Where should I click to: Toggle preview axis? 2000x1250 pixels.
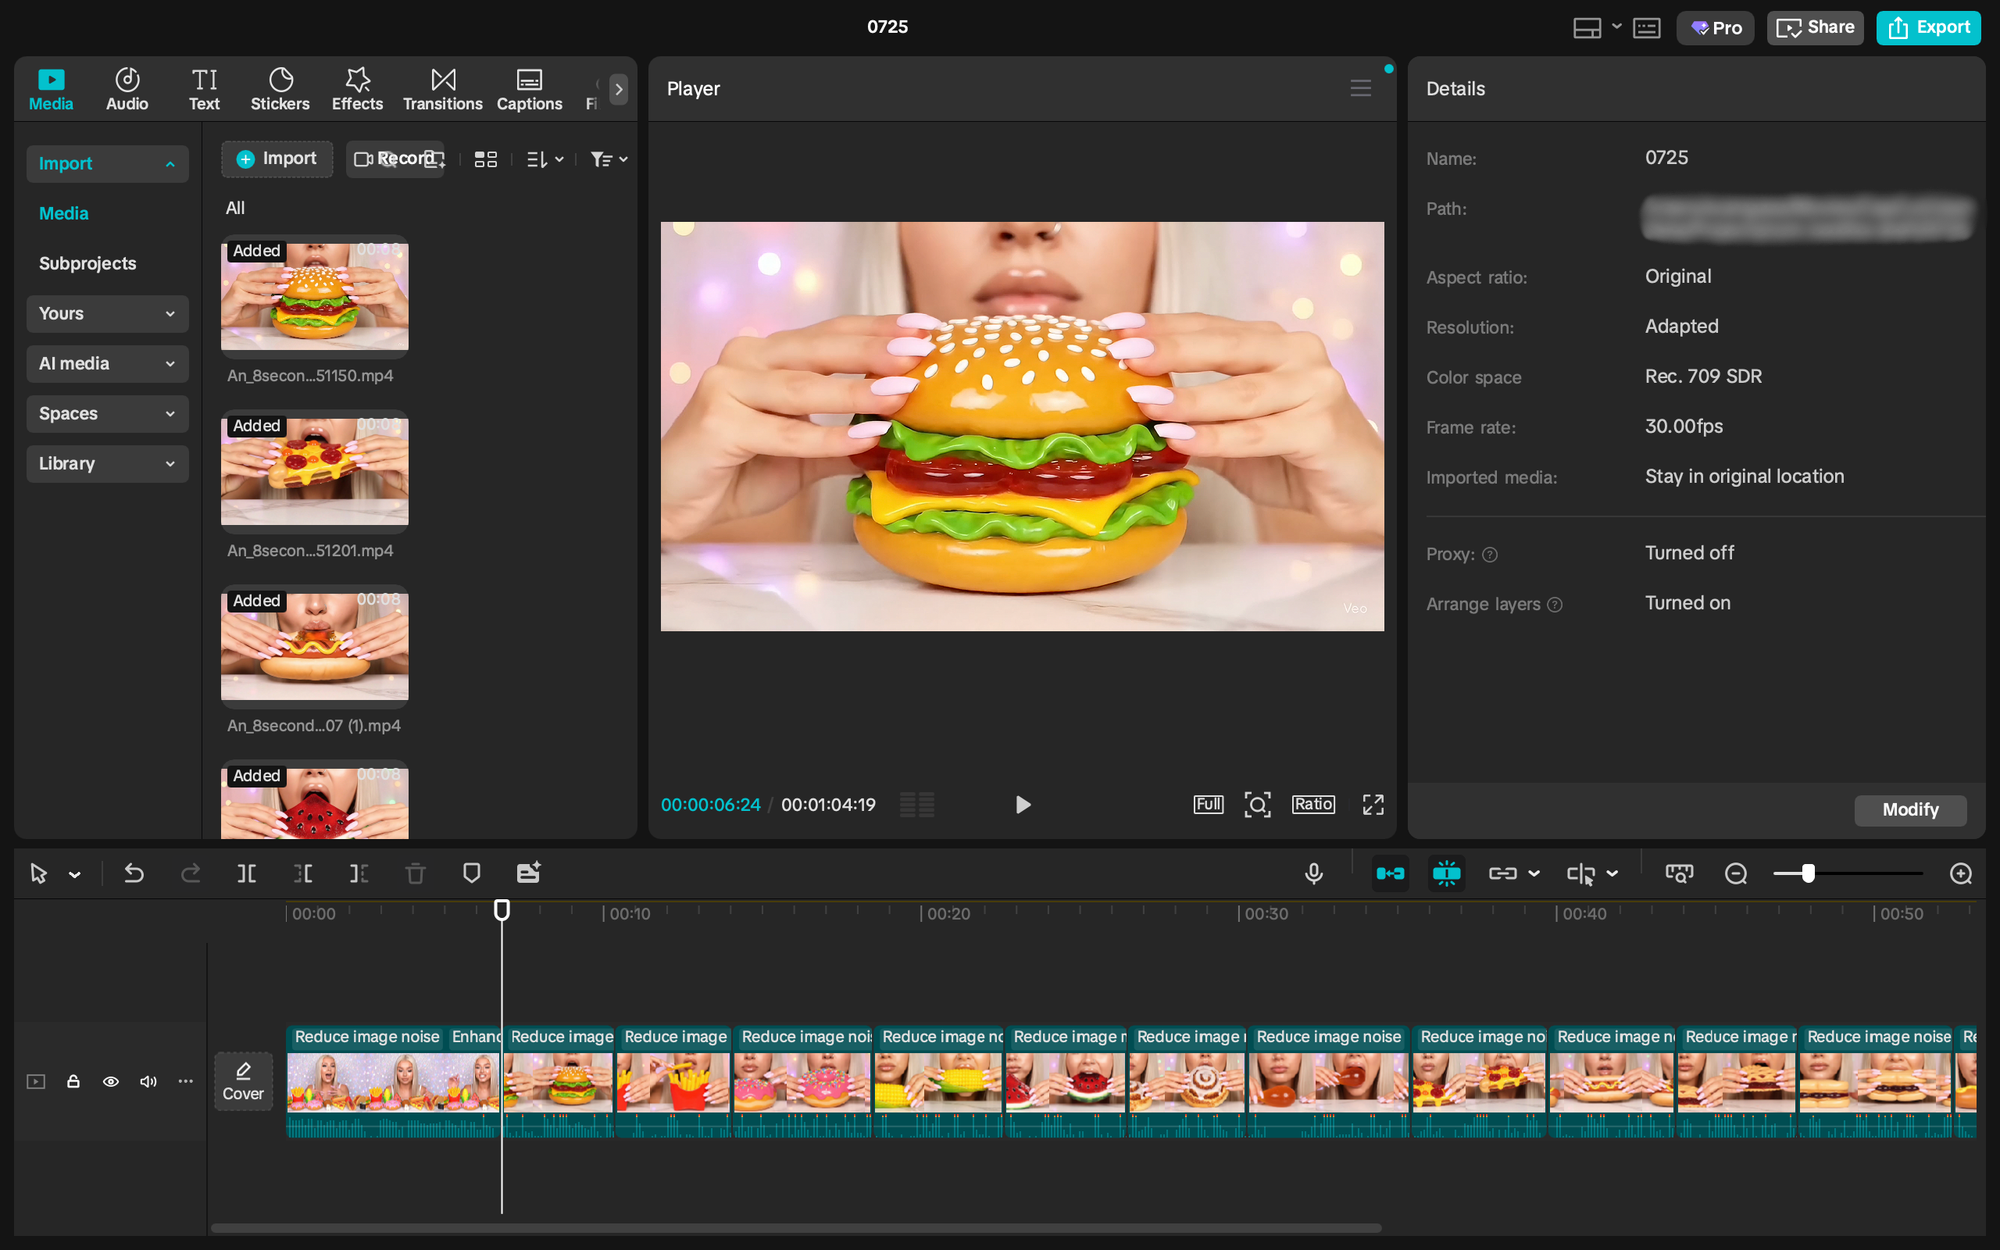point(1581,875)
